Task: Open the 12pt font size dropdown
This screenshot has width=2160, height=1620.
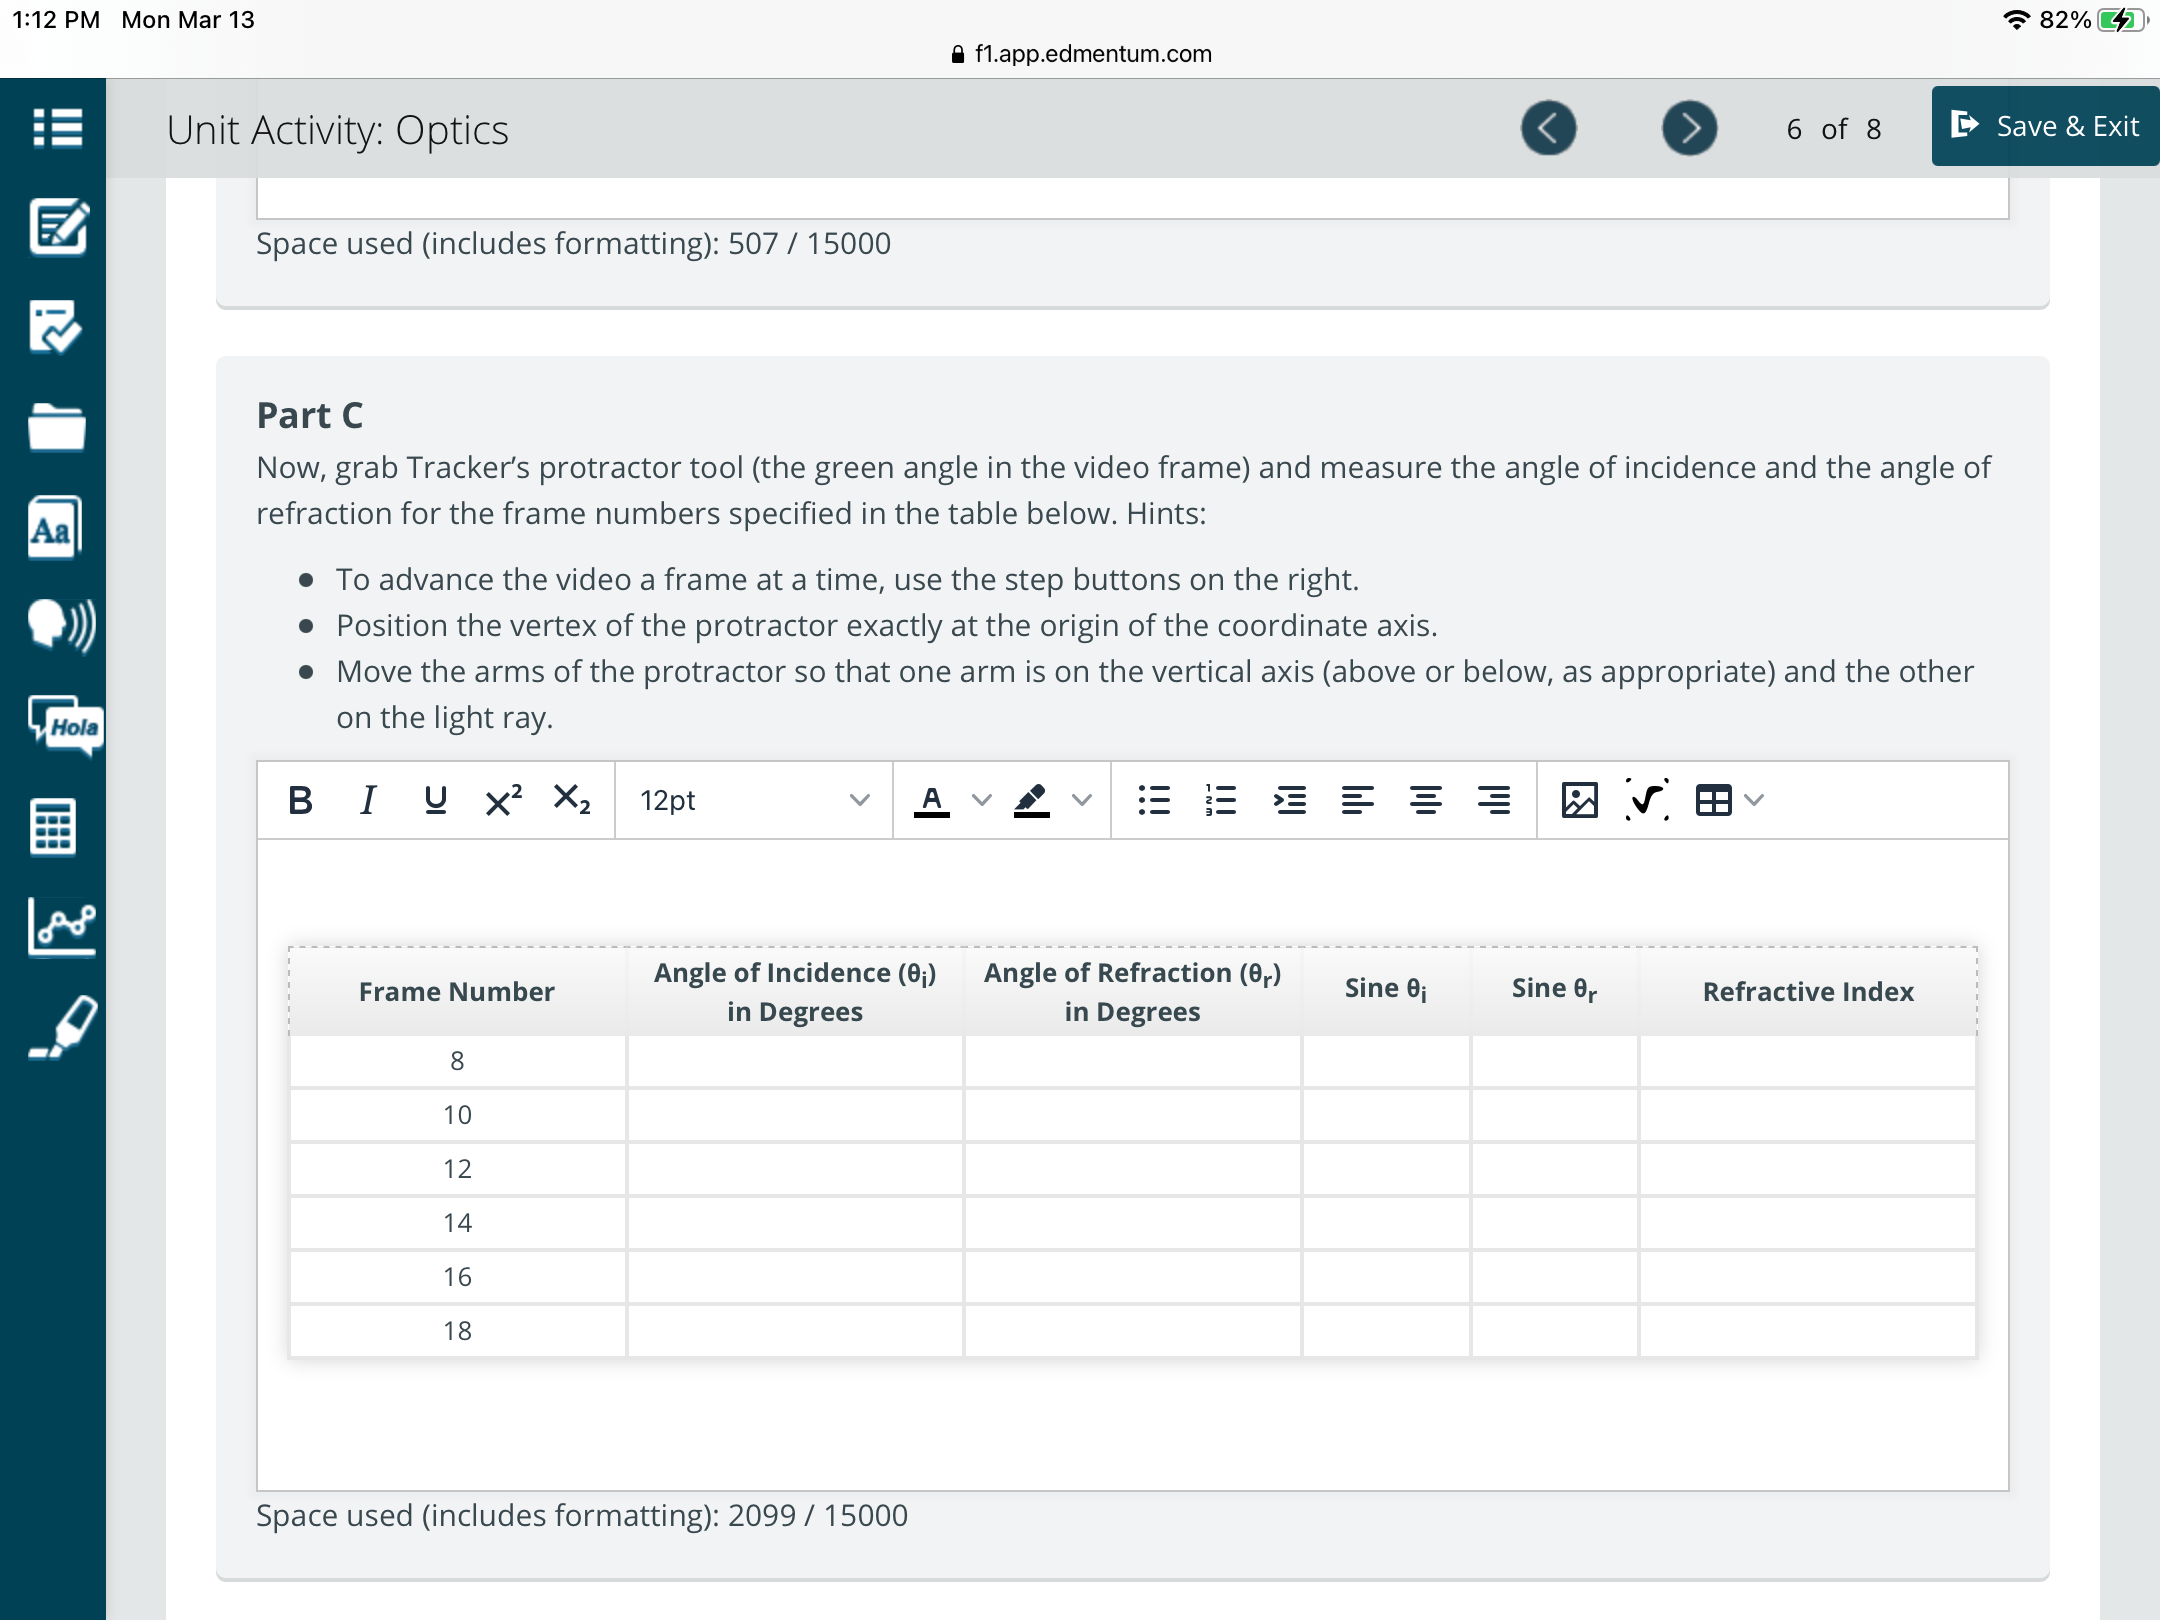Action: click(x=753, y=800)
